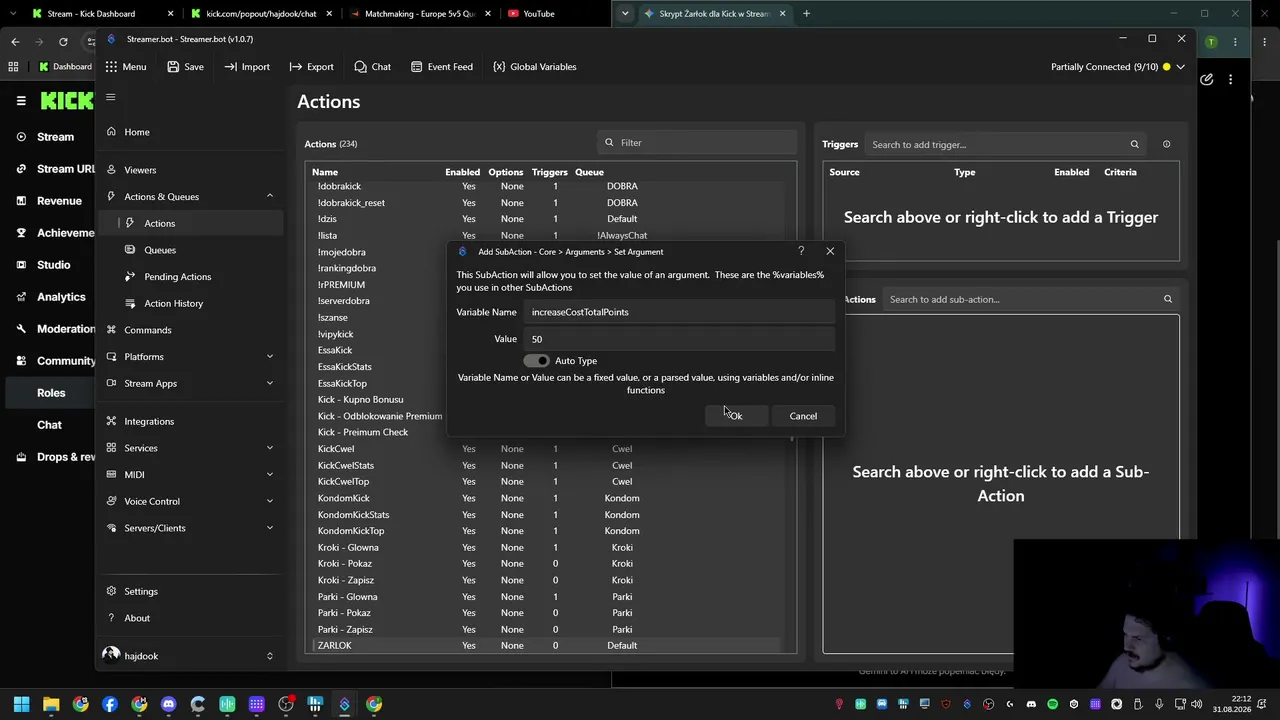
Task: Open Revenue in the Kick sidebar
Action: pyautogui.click(x=59, y=201)
